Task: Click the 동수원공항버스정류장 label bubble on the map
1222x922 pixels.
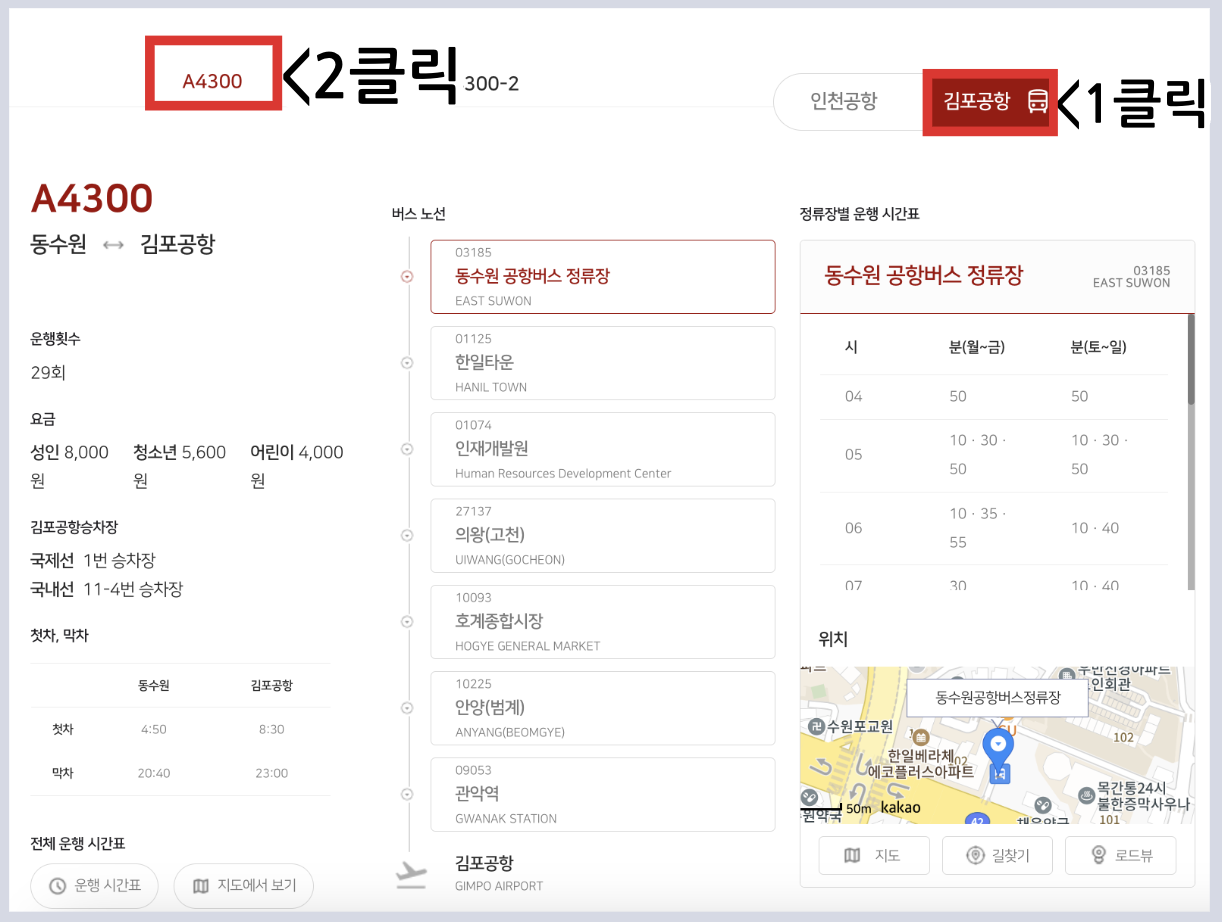Action: pyautogui.click(x=997, y=697)
